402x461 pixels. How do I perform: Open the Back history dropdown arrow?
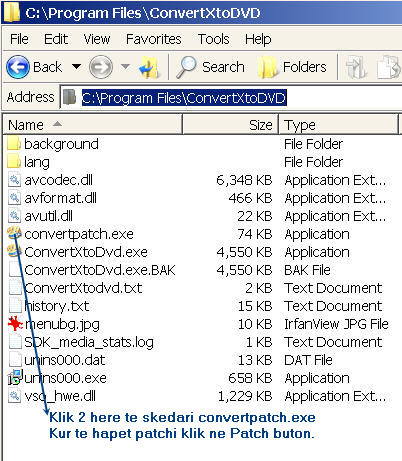(x=76, y=67)
